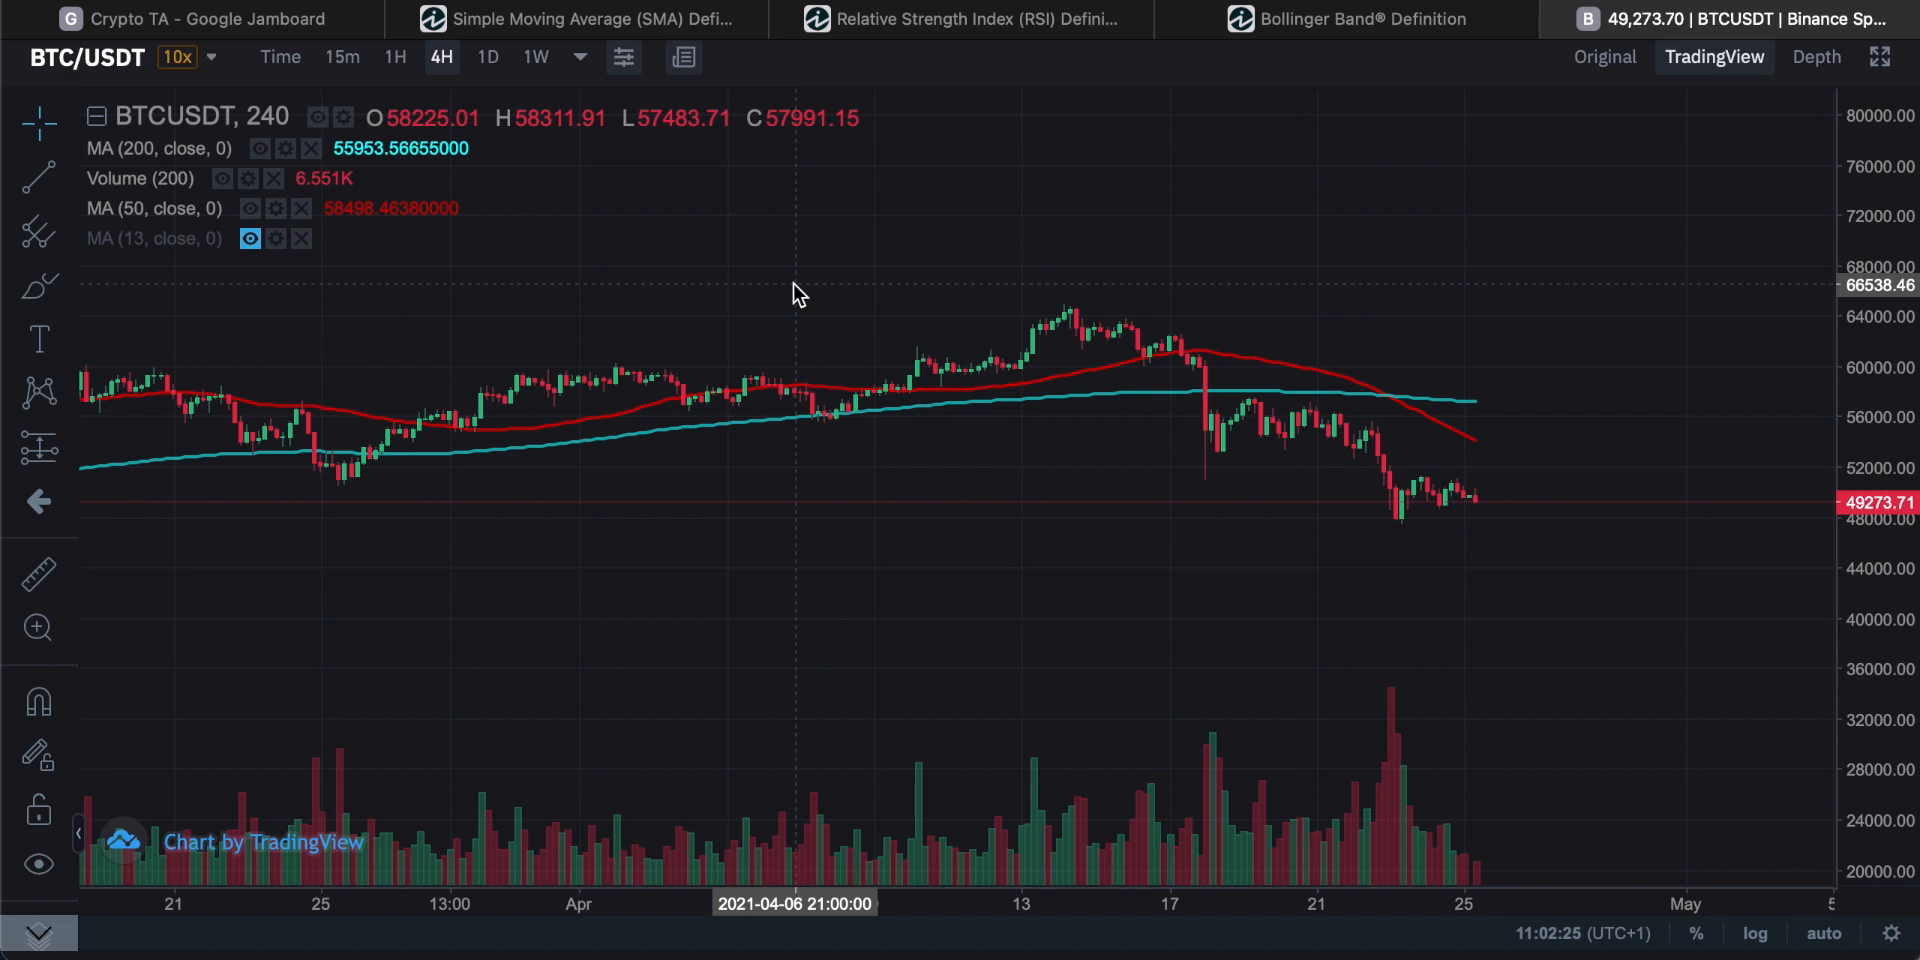Open Simple Moving Average definition browser tab
1920x960 pixels.
[577, 19]
